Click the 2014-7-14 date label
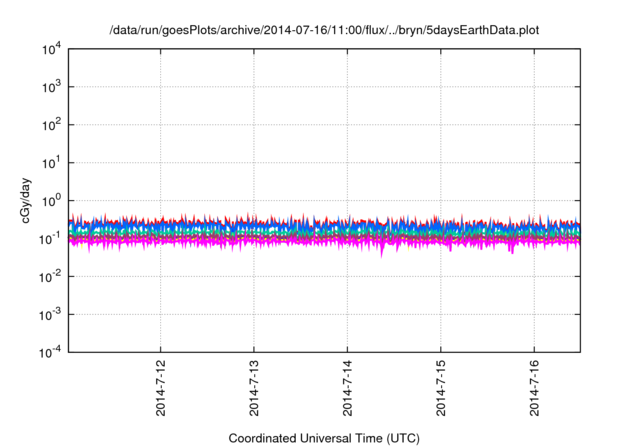The width and height of the screenshot is (640, 448). (347, 388)
